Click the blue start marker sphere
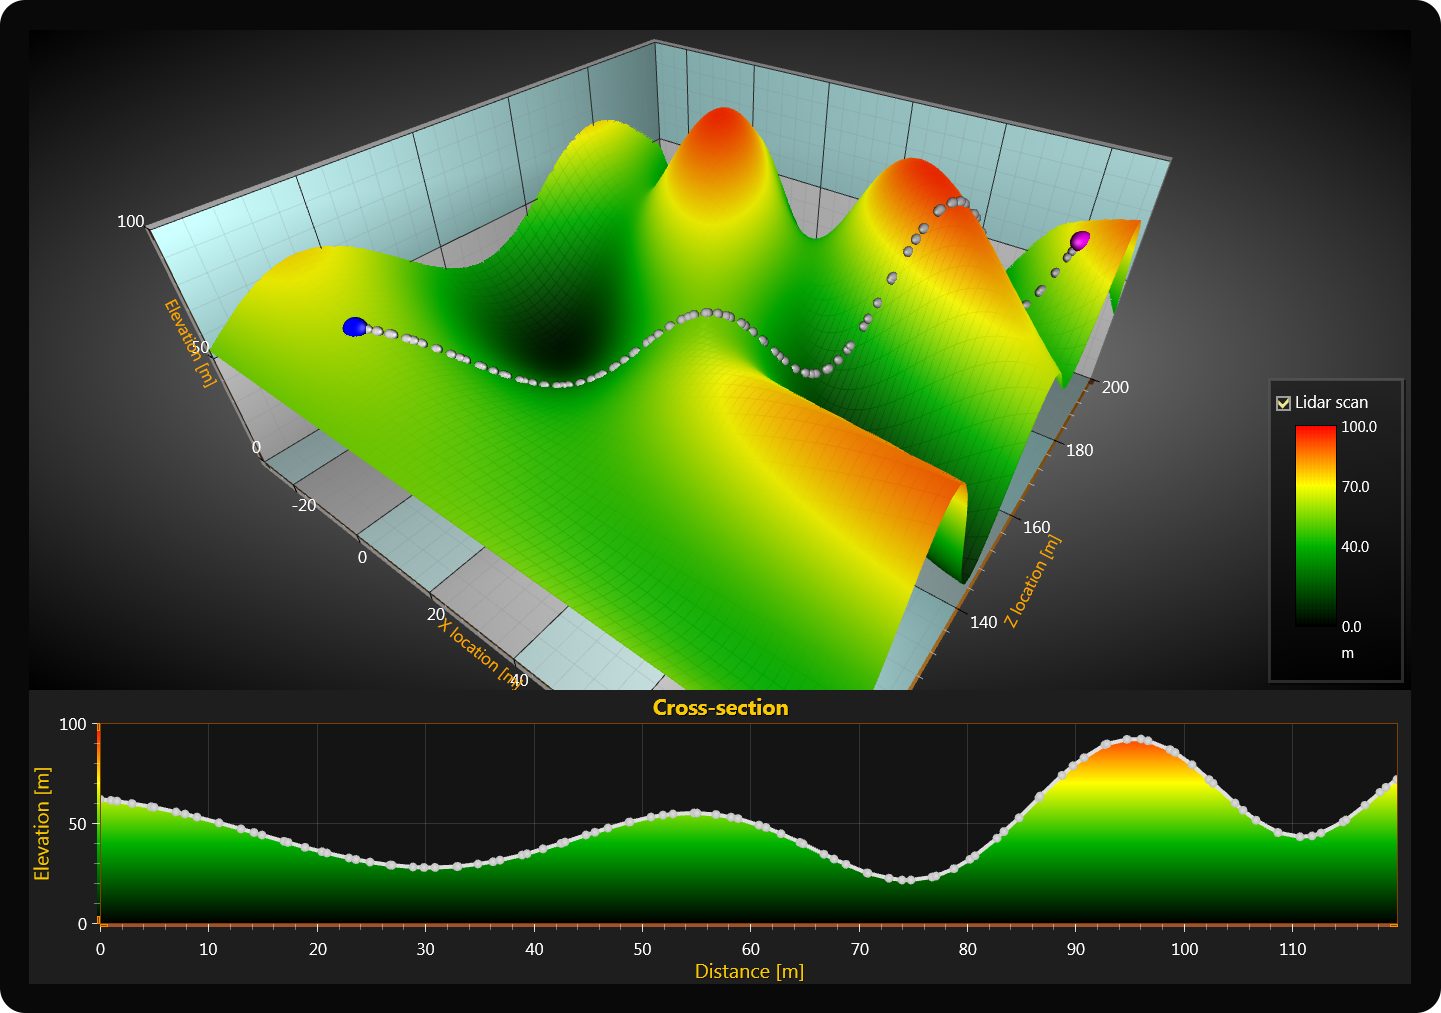The width and height of the screenshot is (1441, 1013). (x=355, y=327)
